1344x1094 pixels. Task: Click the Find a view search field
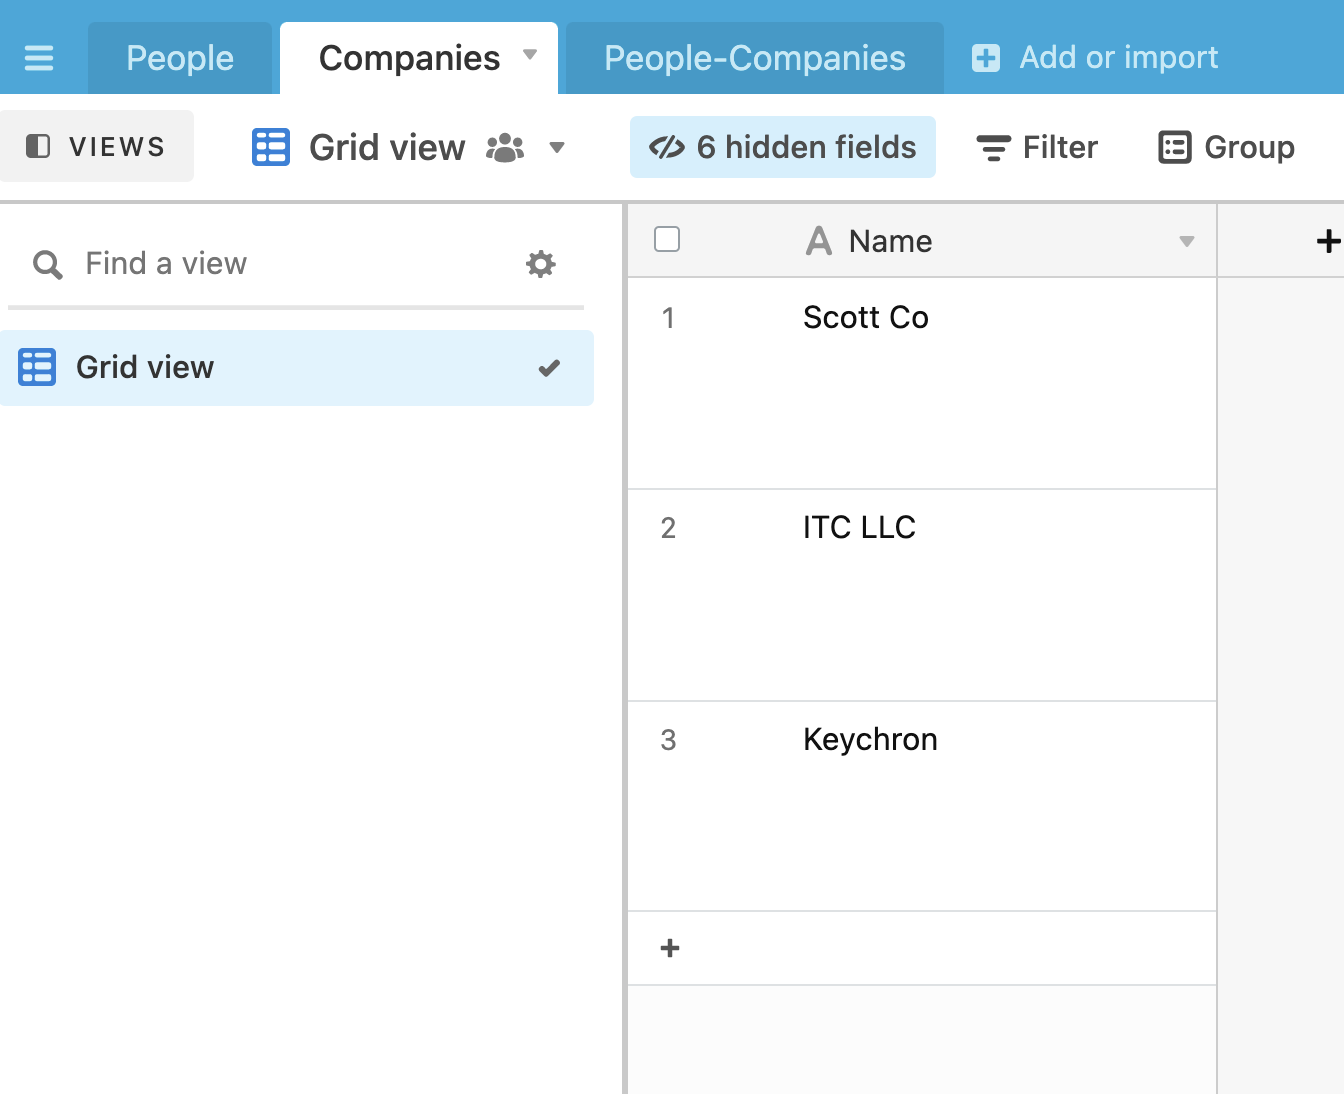point(296,264)
